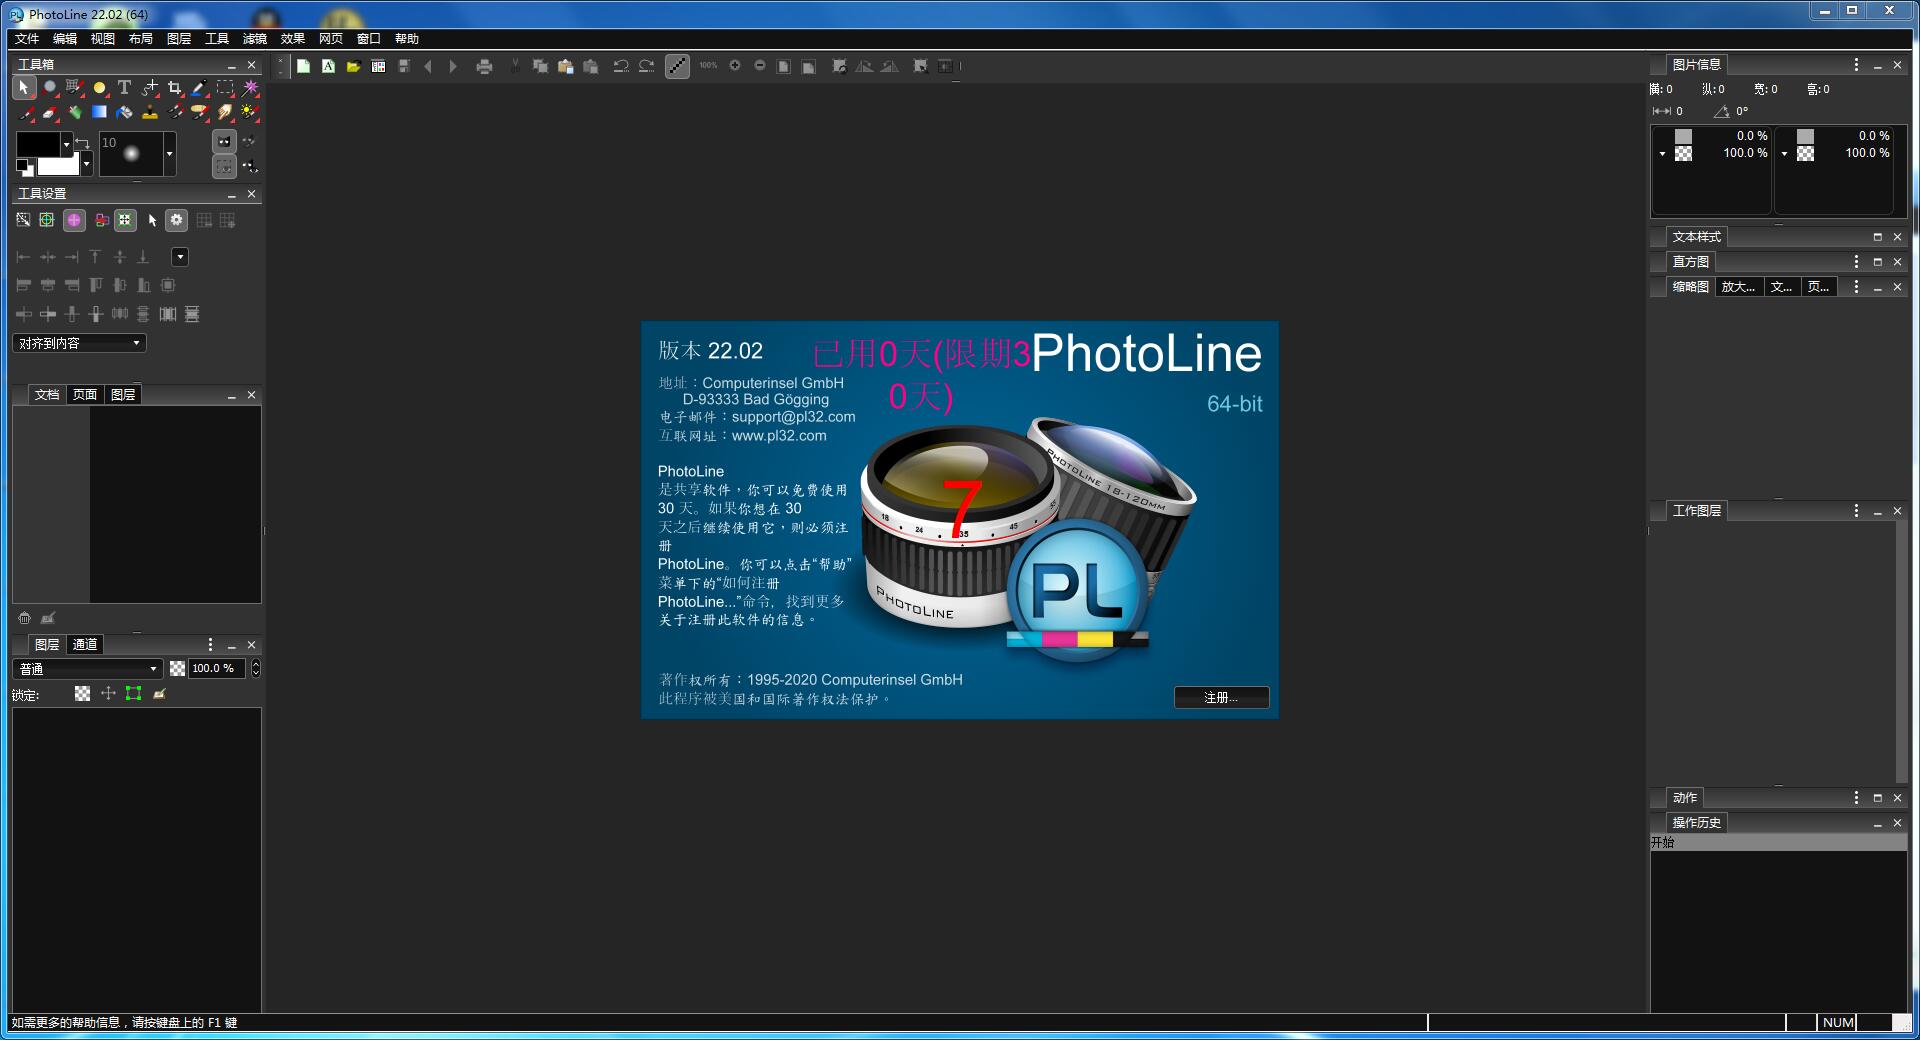Click the new document toolbar icon

tap(303, 66)
